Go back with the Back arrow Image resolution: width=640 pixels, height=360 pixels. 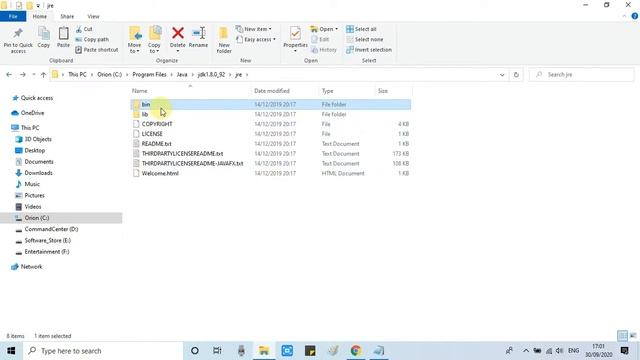(9, 75)
